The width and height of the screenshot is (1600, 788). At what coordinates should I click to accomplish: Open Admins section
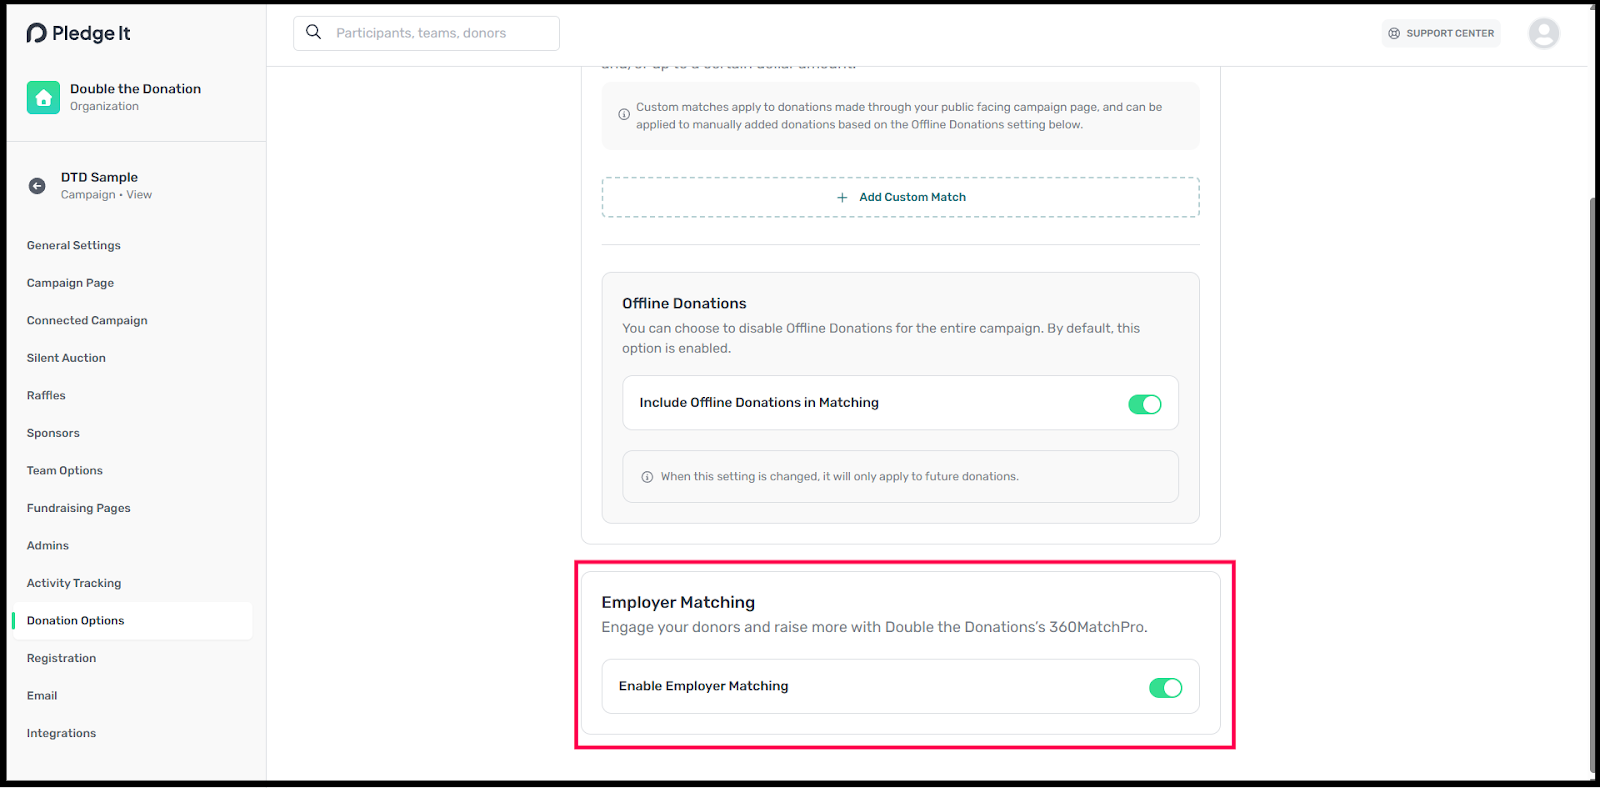tap(48, 545)
